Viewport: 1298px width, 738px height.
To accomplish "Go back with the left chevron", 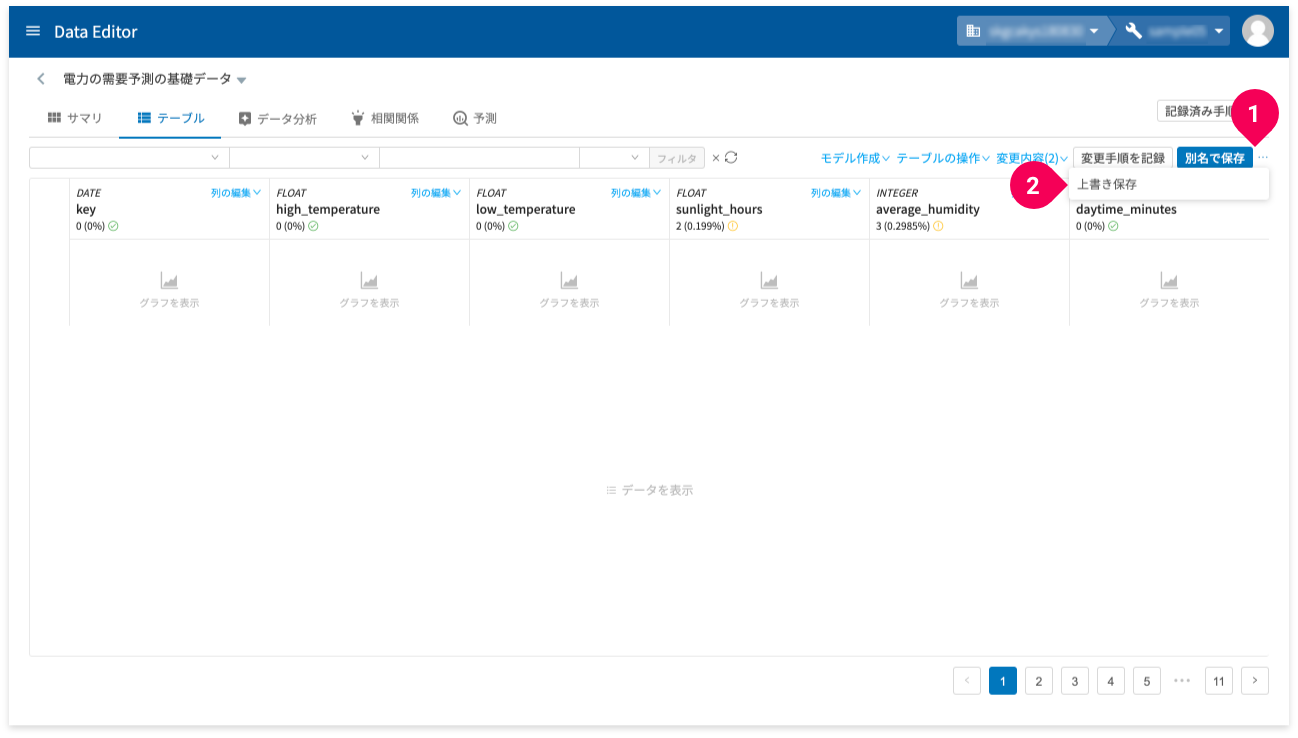I will click(41, 78).
